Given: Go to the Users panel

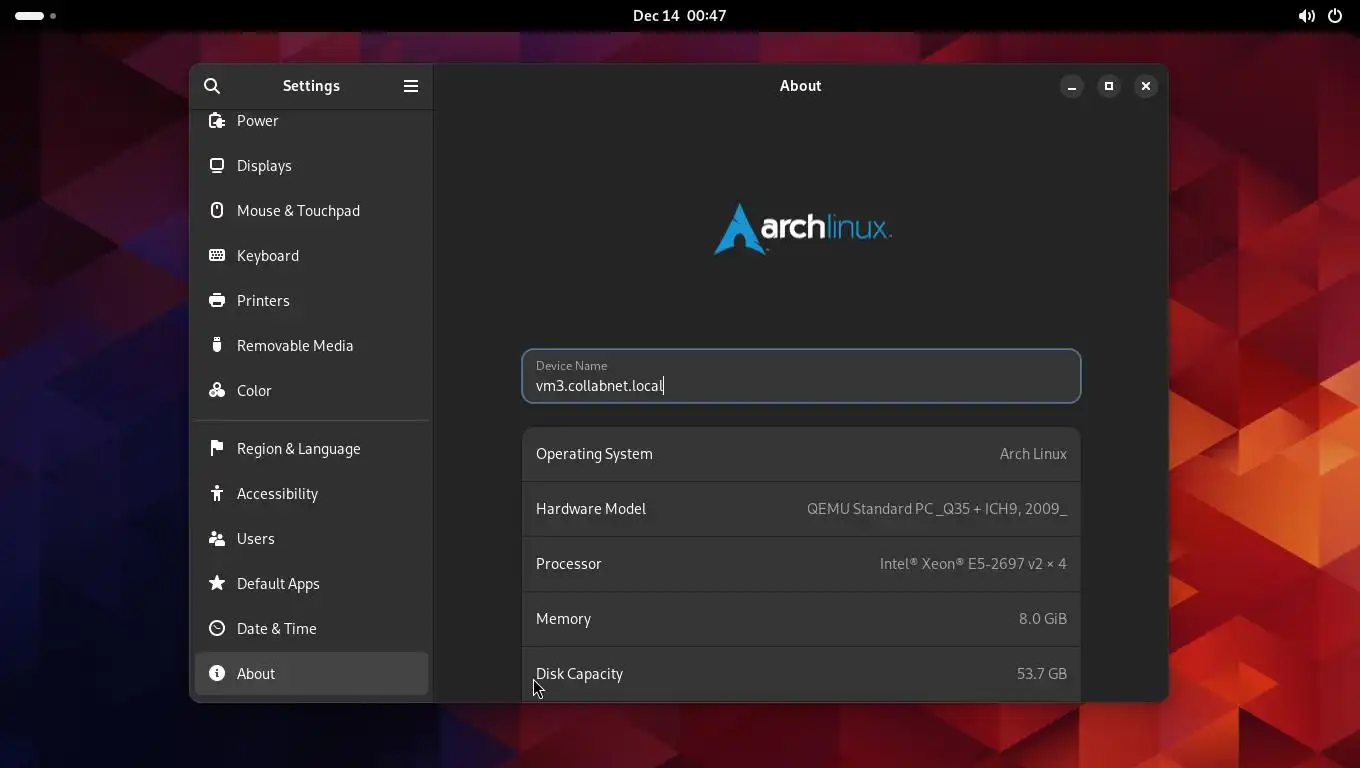Looking at the screenshot, I should click(x=312, y=539).
